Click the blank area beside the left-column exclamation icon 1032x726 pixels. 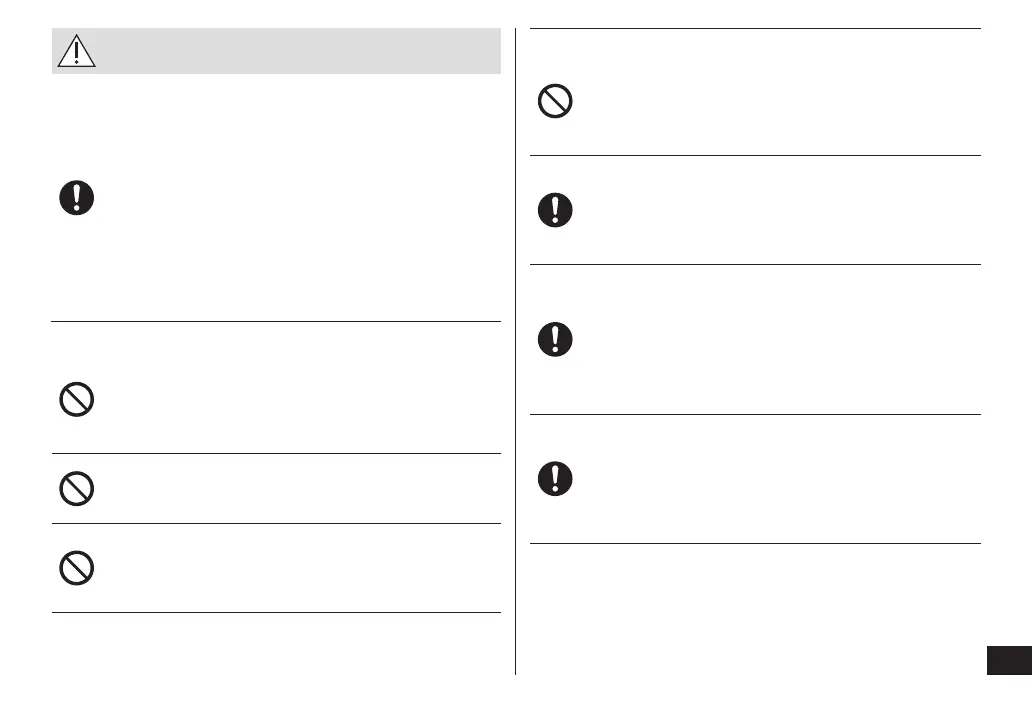pyautogui.click(x=300, y=197)
